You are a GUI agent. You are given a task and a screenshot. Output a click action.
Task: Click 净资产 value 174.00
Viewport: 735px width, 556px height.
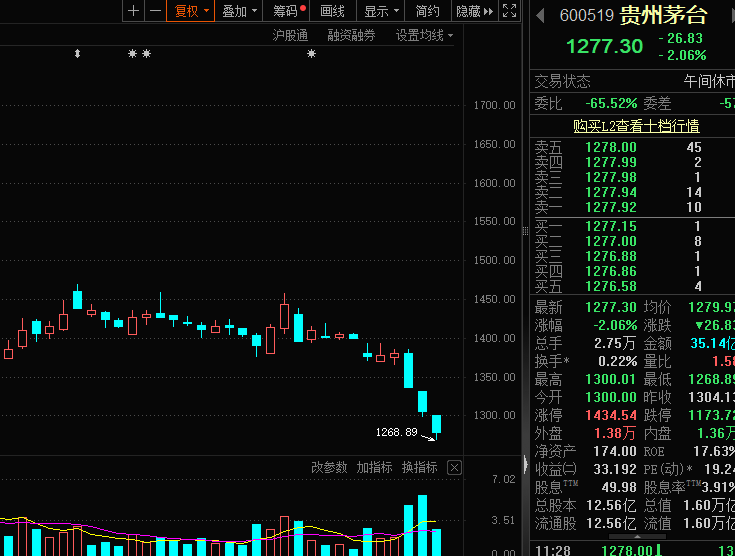pos(615,451)
